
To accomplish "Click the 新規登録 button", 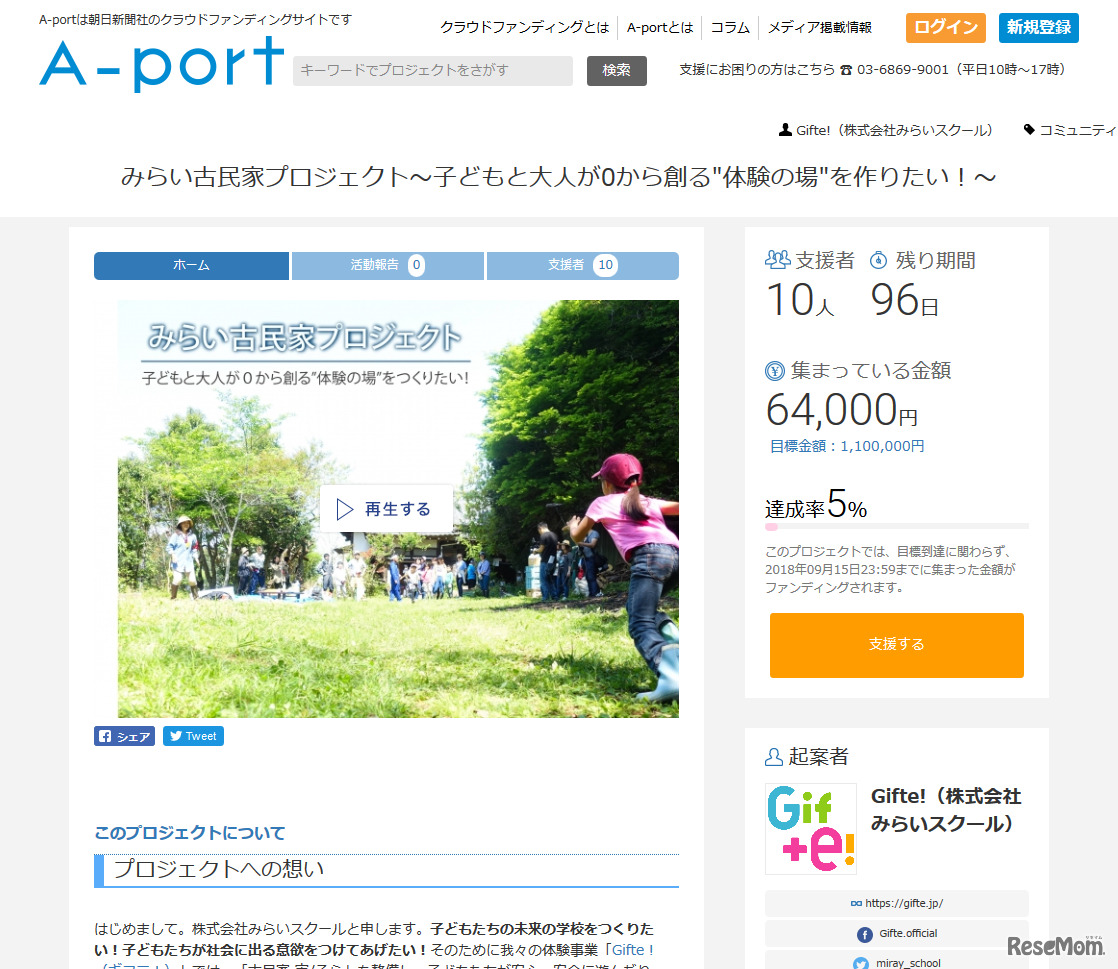I will 1038,28.
